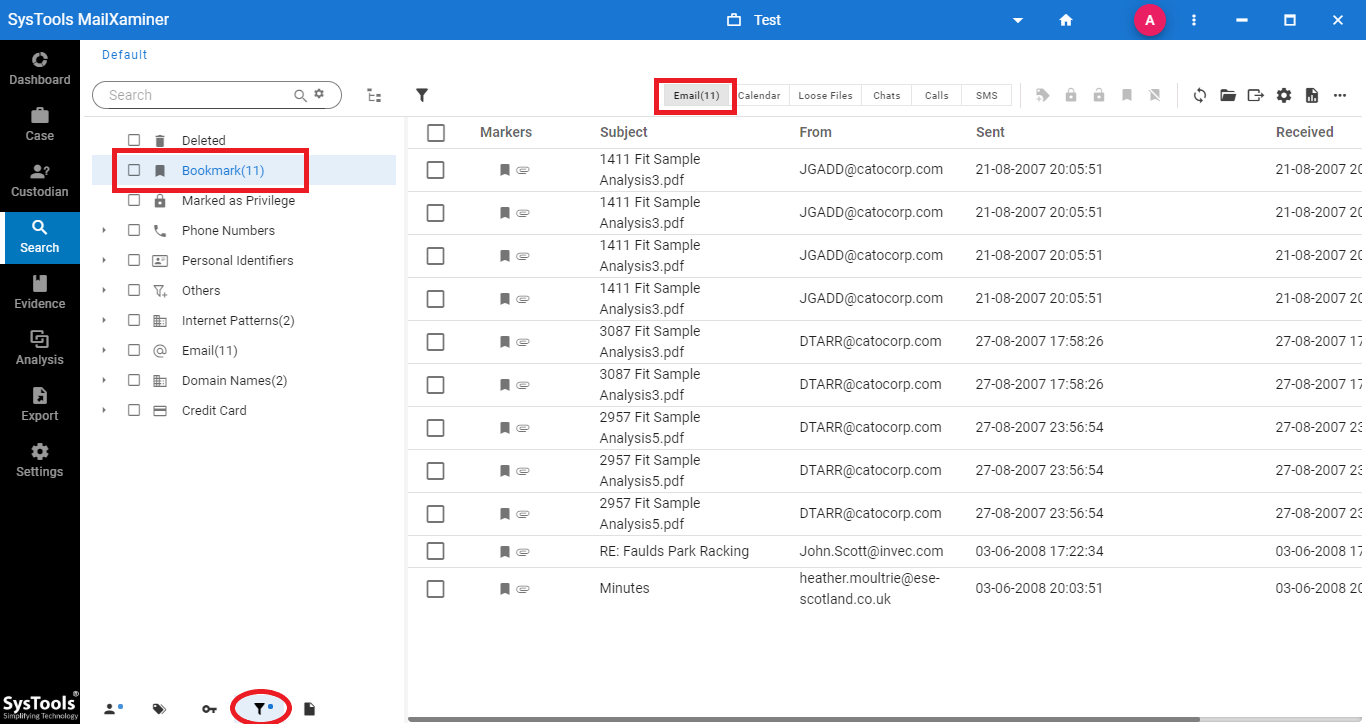
Task: Sort by the From column header
Action: click(816, 132)
